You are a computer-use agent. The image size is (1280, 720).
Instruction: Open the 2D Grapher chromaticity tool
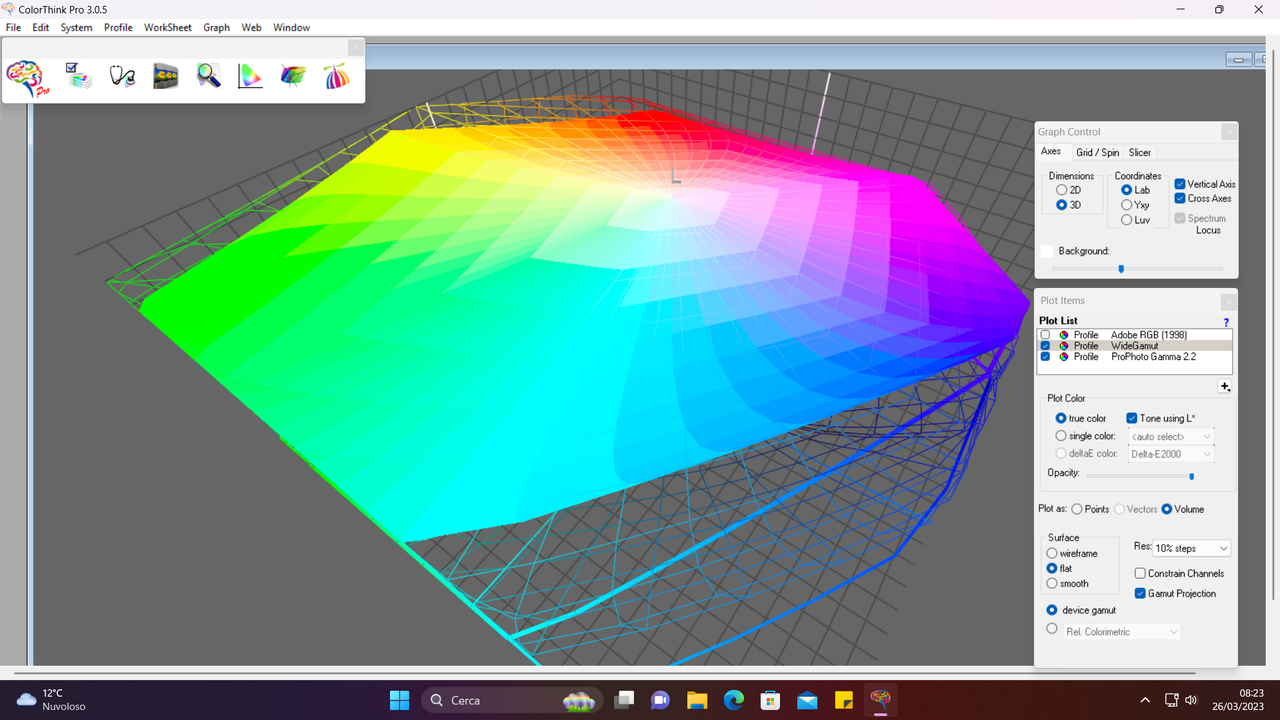point(250,75)
